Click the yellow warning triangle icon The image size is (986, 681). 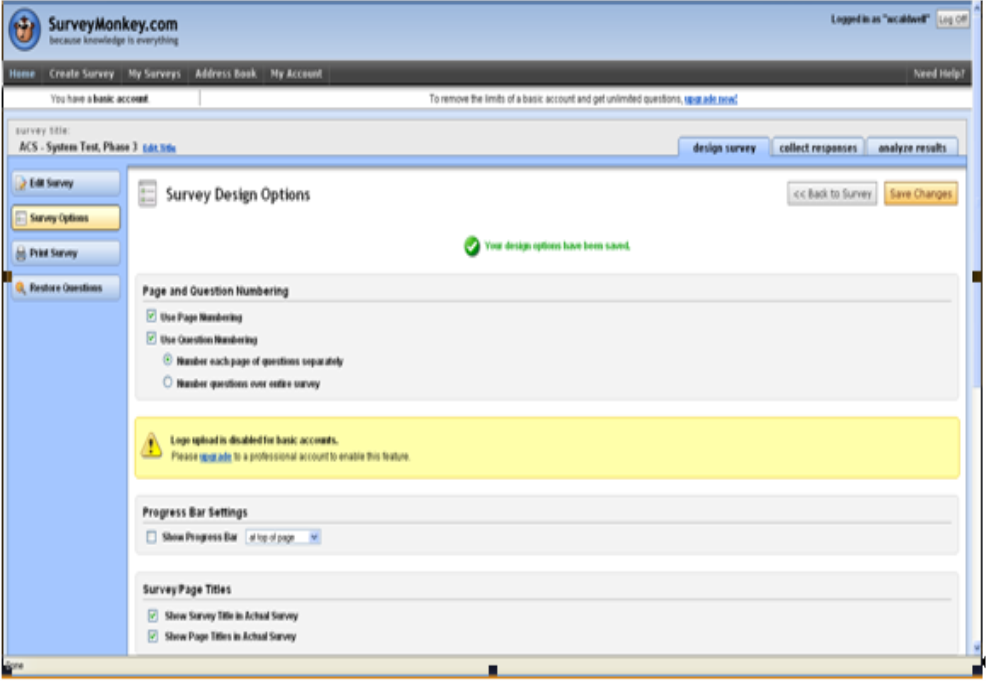(x=151, y=446)
